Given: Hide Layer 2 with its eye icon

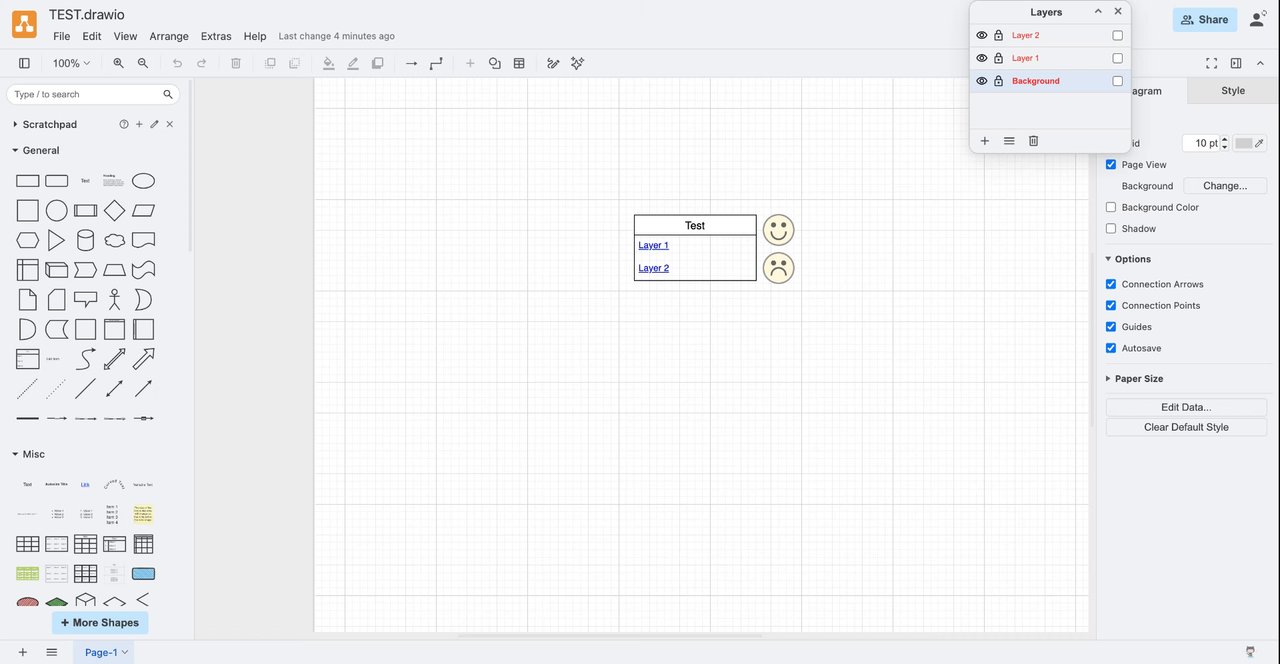Looking at the screenshot, I should click(x=982, y=35).
